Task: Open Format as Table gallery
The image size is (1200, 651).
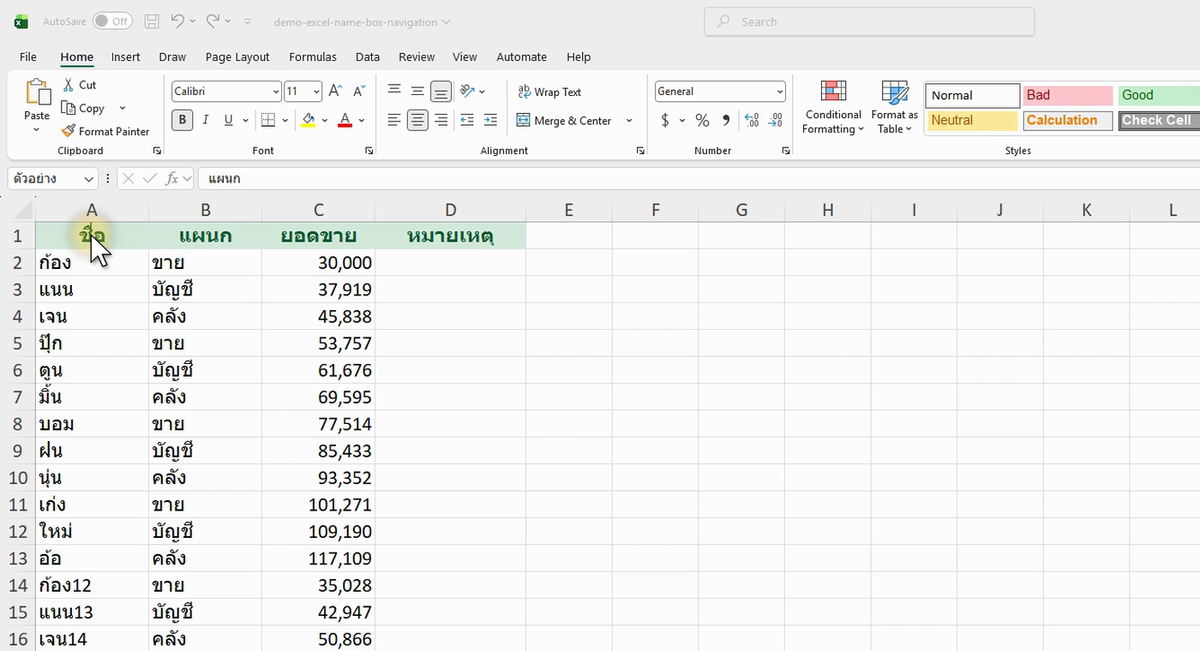Action: pos(894,108)
